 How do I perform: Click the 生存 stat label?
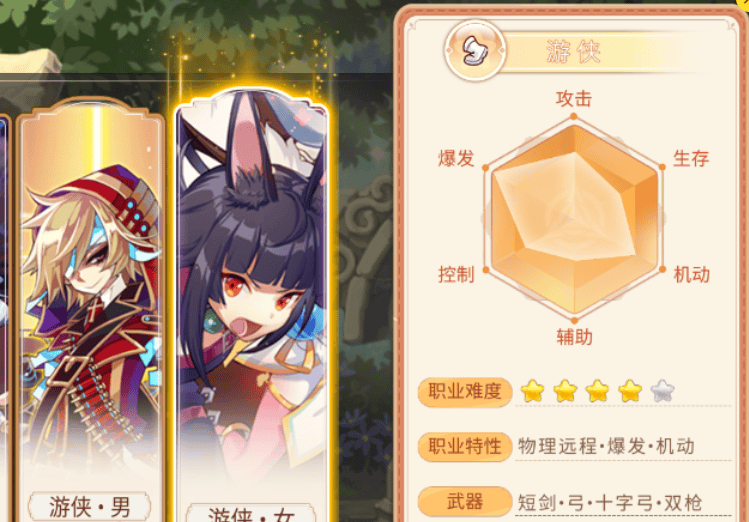point(691,158)
